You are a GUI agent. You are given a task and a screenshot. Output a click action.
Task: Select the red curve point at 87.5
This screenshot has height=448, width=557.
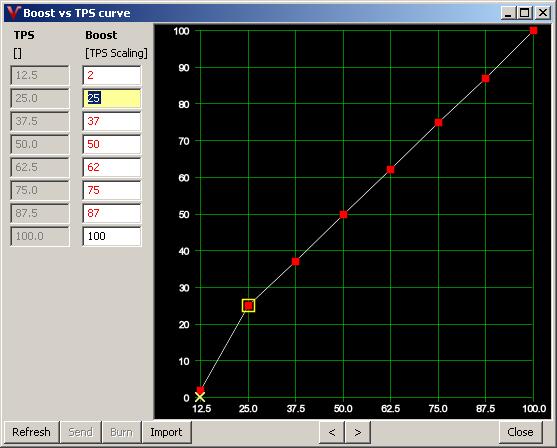point(486,79)
